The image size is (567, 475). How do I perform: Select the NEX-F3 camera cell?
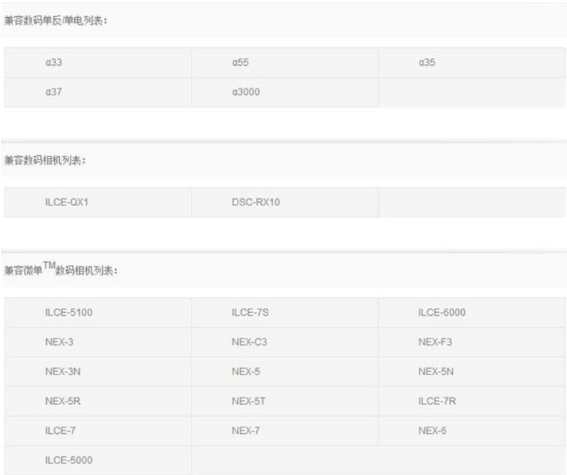click(471, 342)
